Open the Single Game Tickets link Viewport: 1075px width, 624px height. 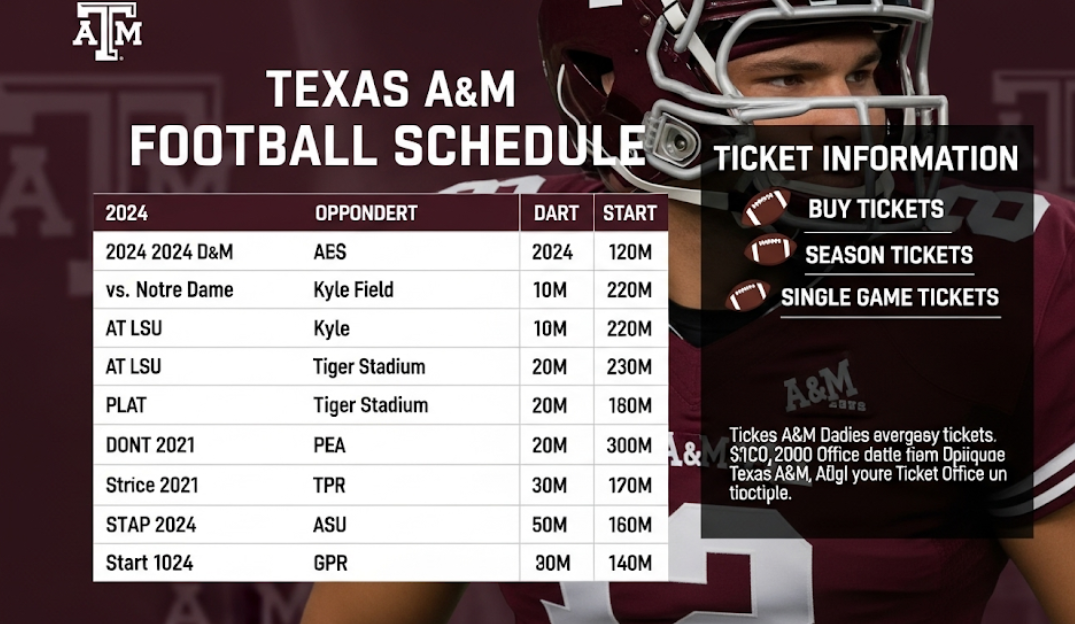(889, 297)
